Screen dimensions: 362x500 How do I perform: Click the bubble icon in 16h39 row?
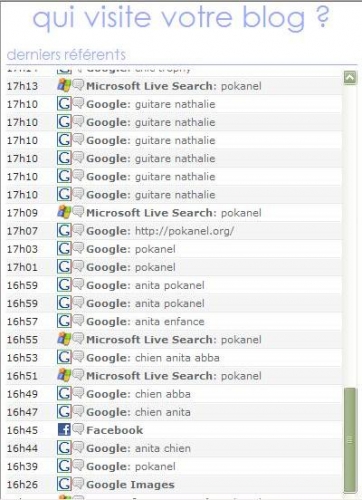click(78, 465)
